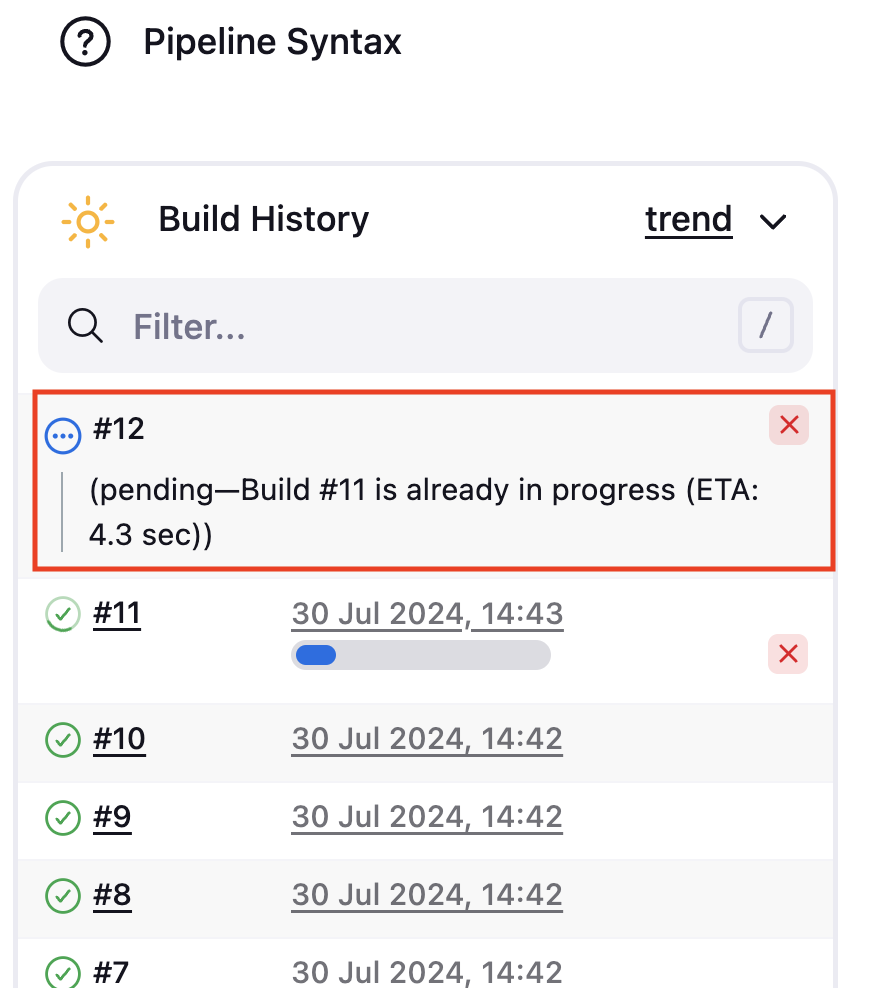Click the green success icon for build #8
The image size is (896, 988).
point(63,896)
